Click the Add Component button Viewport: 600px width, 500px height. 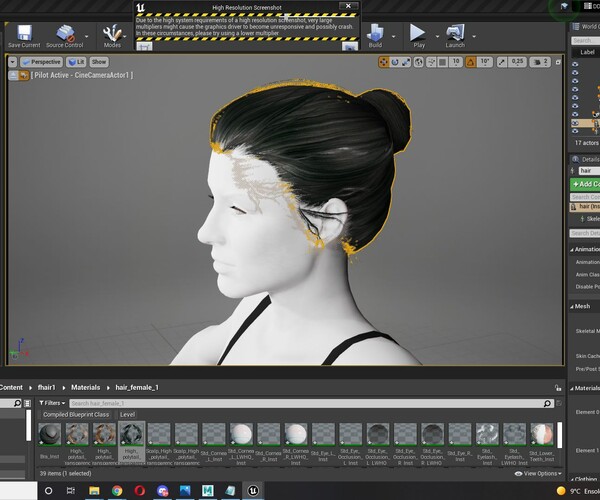(585, 184)
